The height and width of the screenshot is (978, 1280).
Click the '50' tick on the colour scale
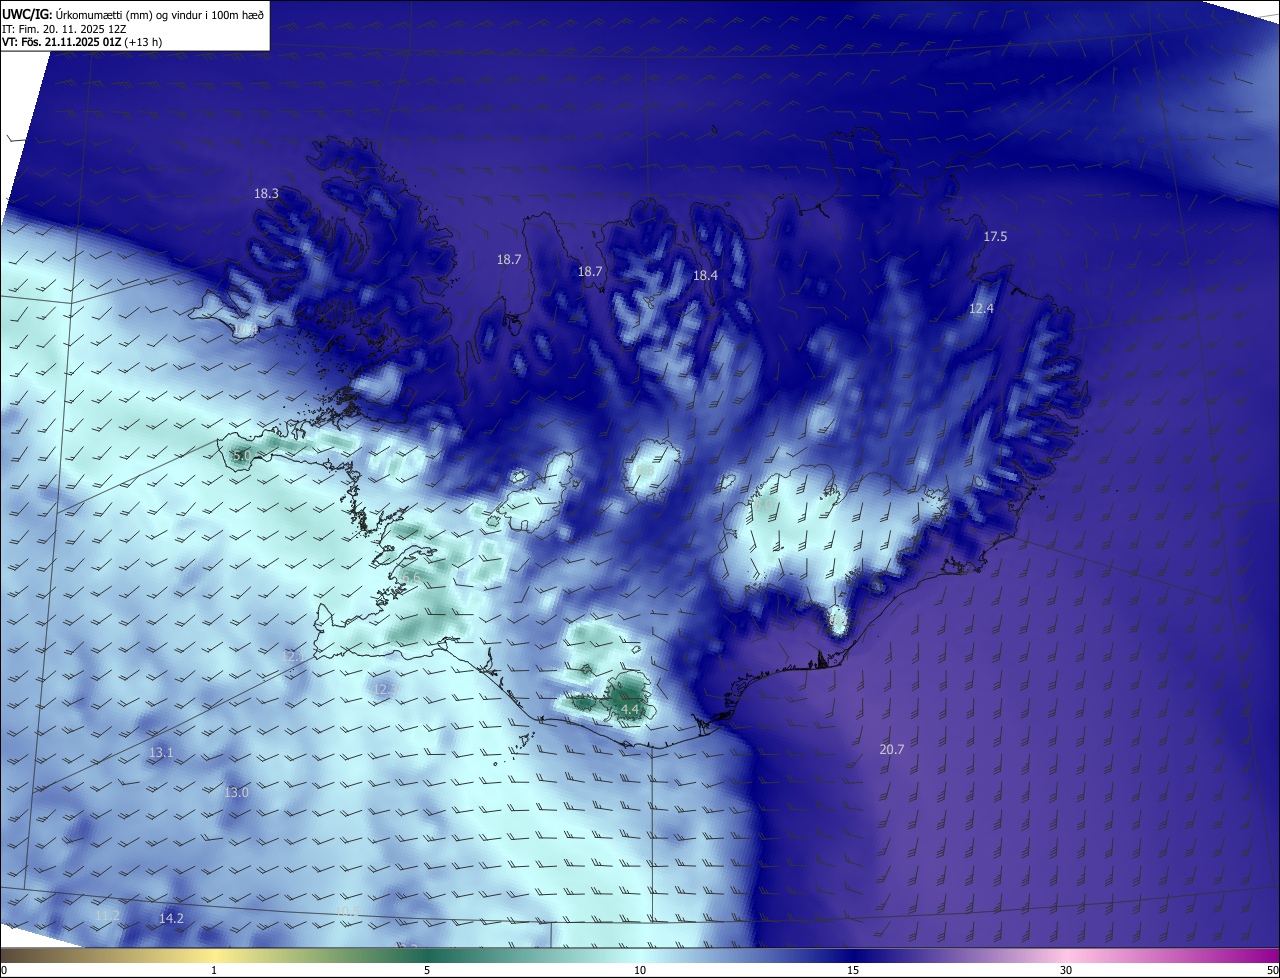pos(1272,971)
